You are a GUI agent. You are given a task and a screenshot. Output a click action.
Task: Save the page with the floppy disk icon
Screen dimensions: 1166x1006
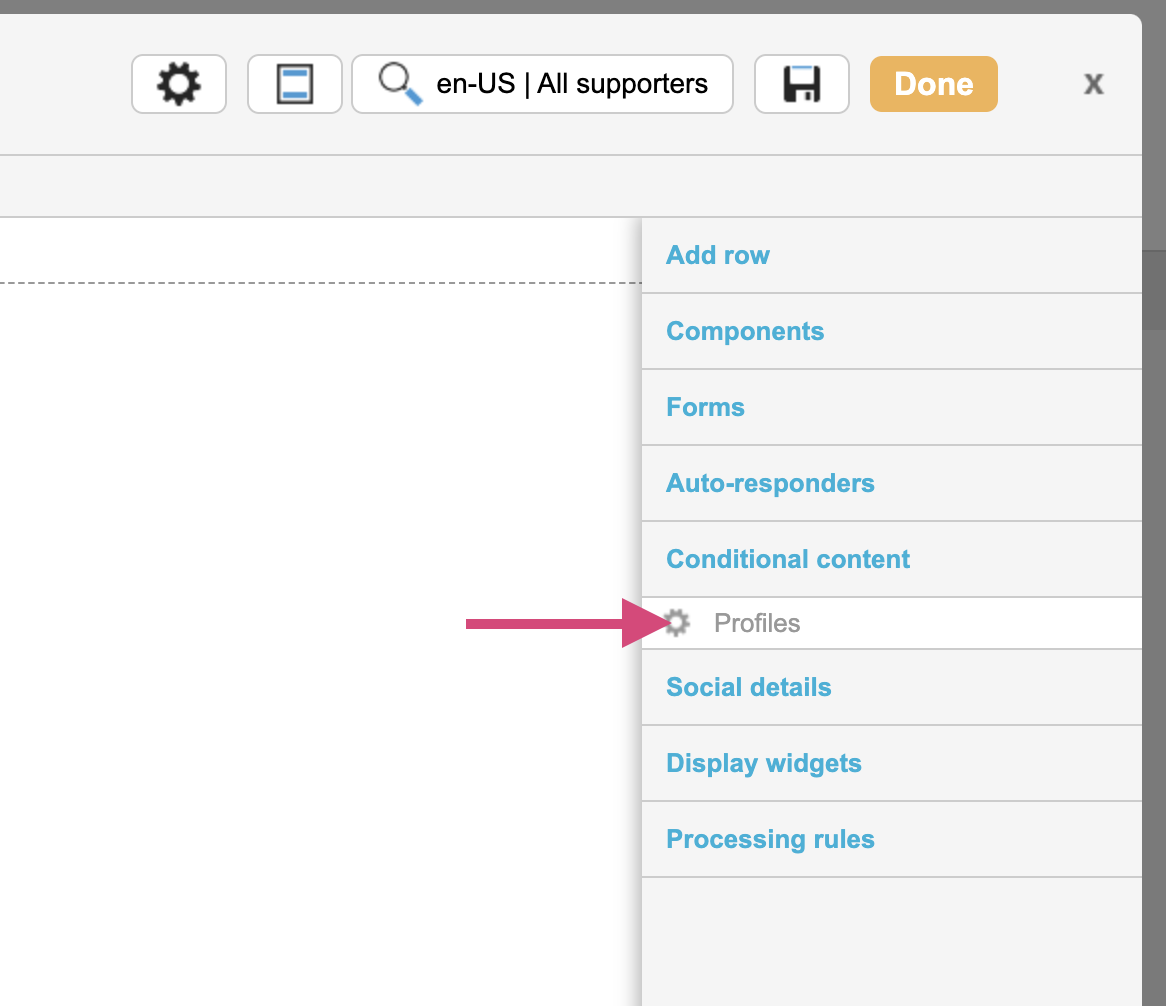[801, 84]
